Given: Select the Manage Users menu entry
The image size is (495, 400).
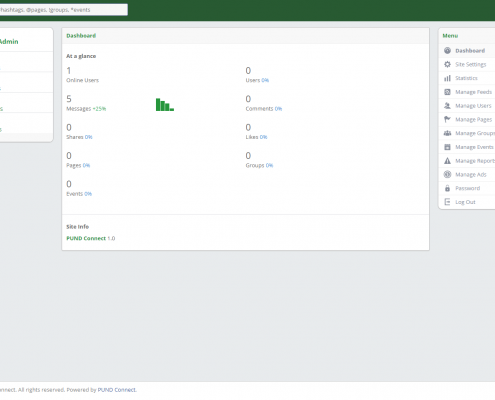Looking at the screenshot, I should coord(467,106).
